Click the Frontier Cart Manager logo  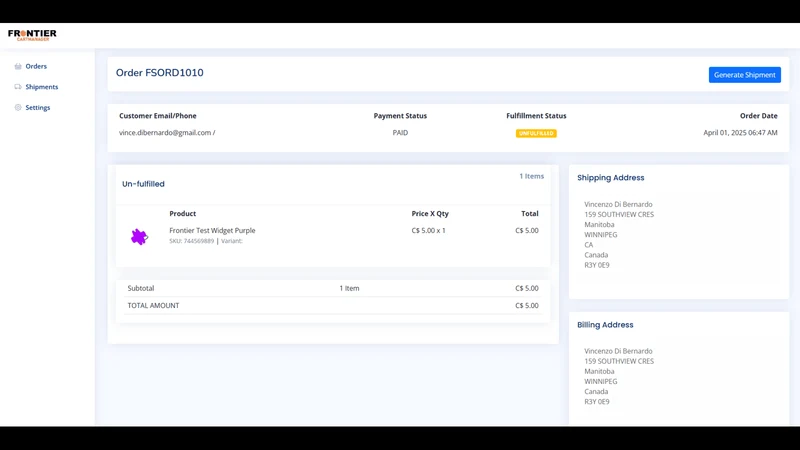pyautogui.click(x=32, y=35)
